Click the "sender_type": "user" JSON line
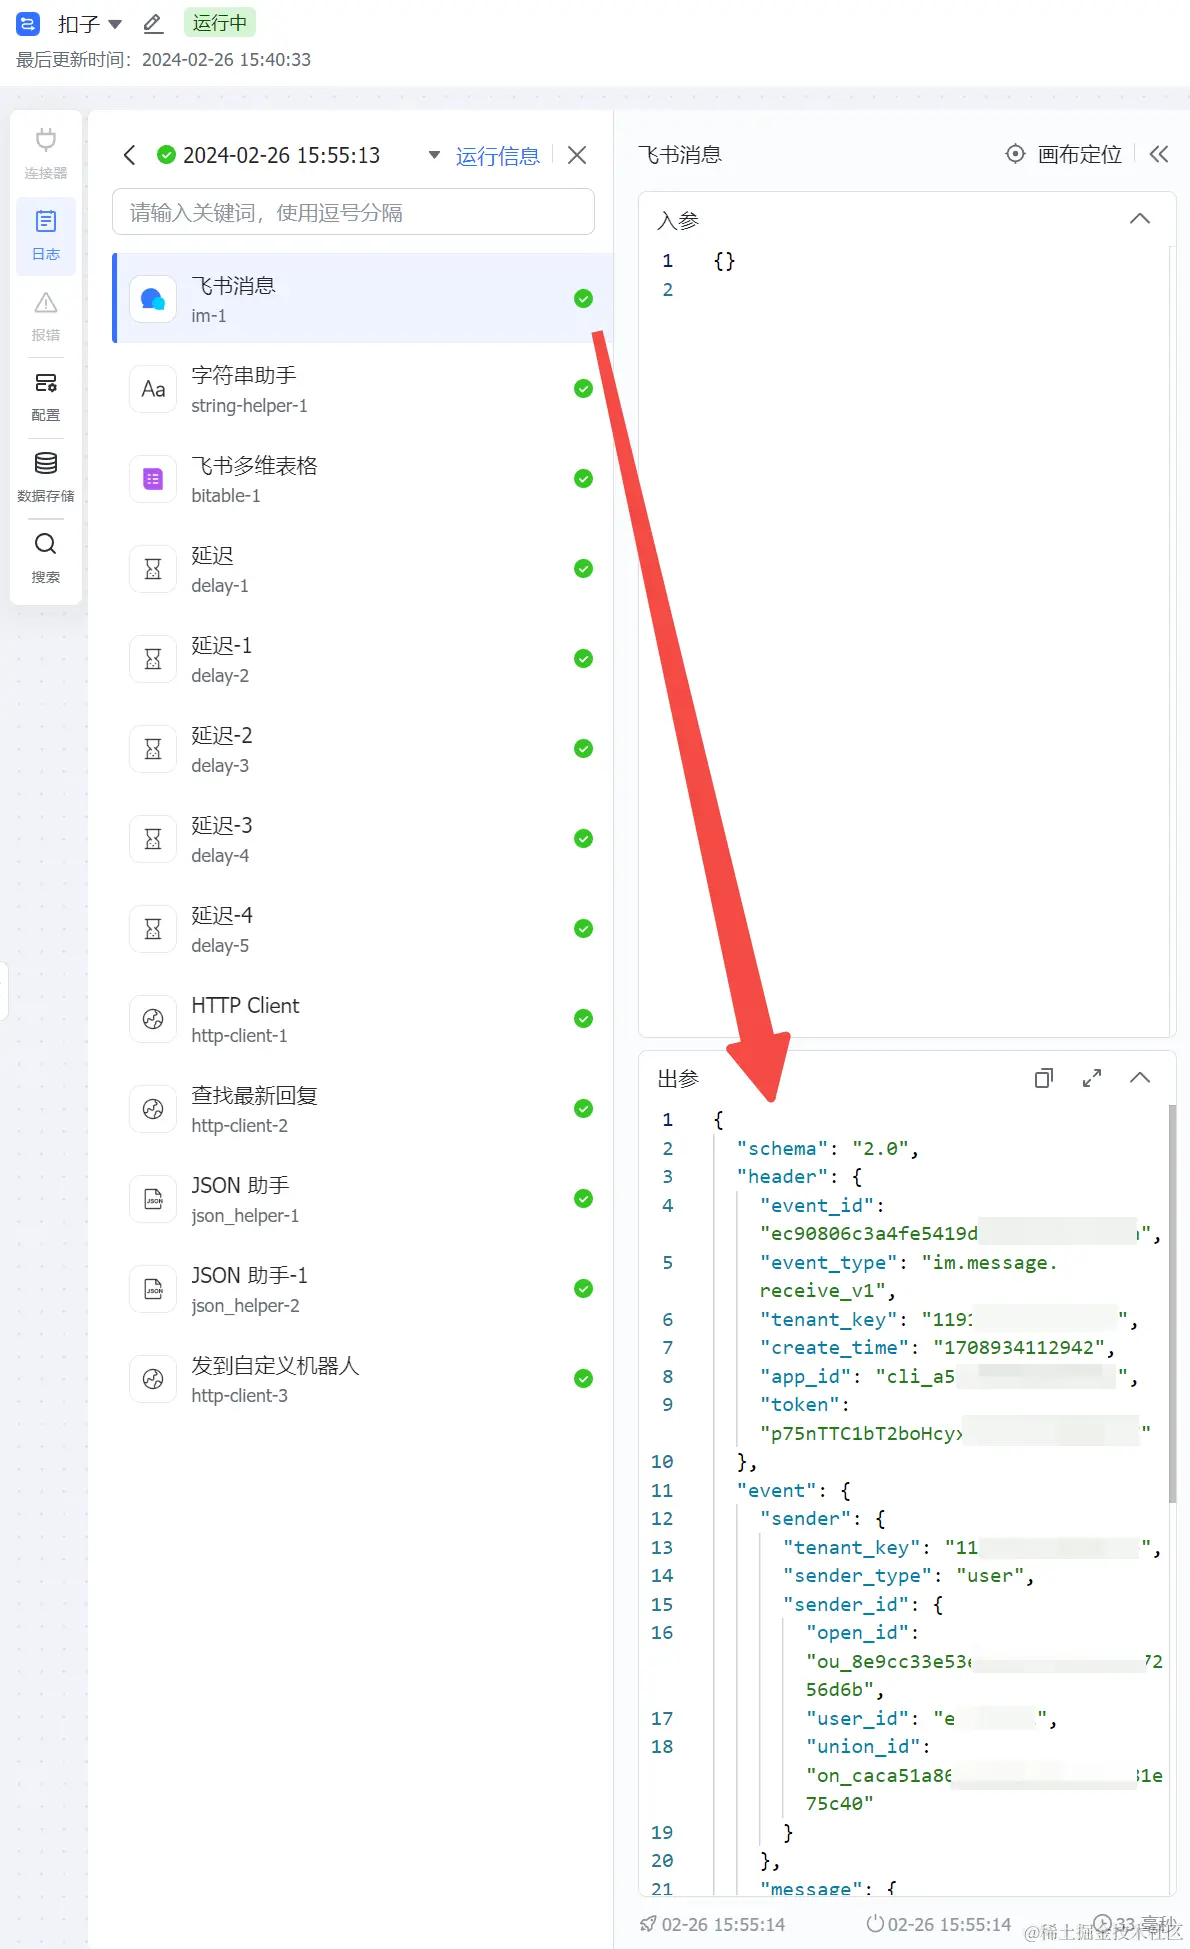 pos(908,1576)
